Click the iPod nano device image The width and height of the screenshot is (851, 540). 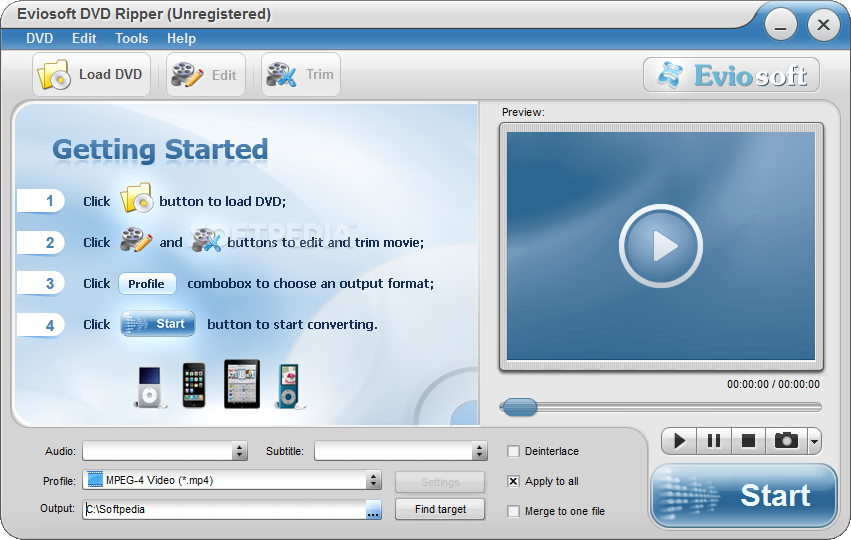(x=289, y=386)
